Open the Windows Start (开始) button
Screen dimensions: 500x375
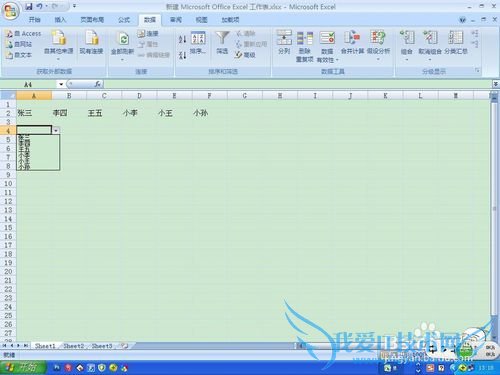coord(23,368)
